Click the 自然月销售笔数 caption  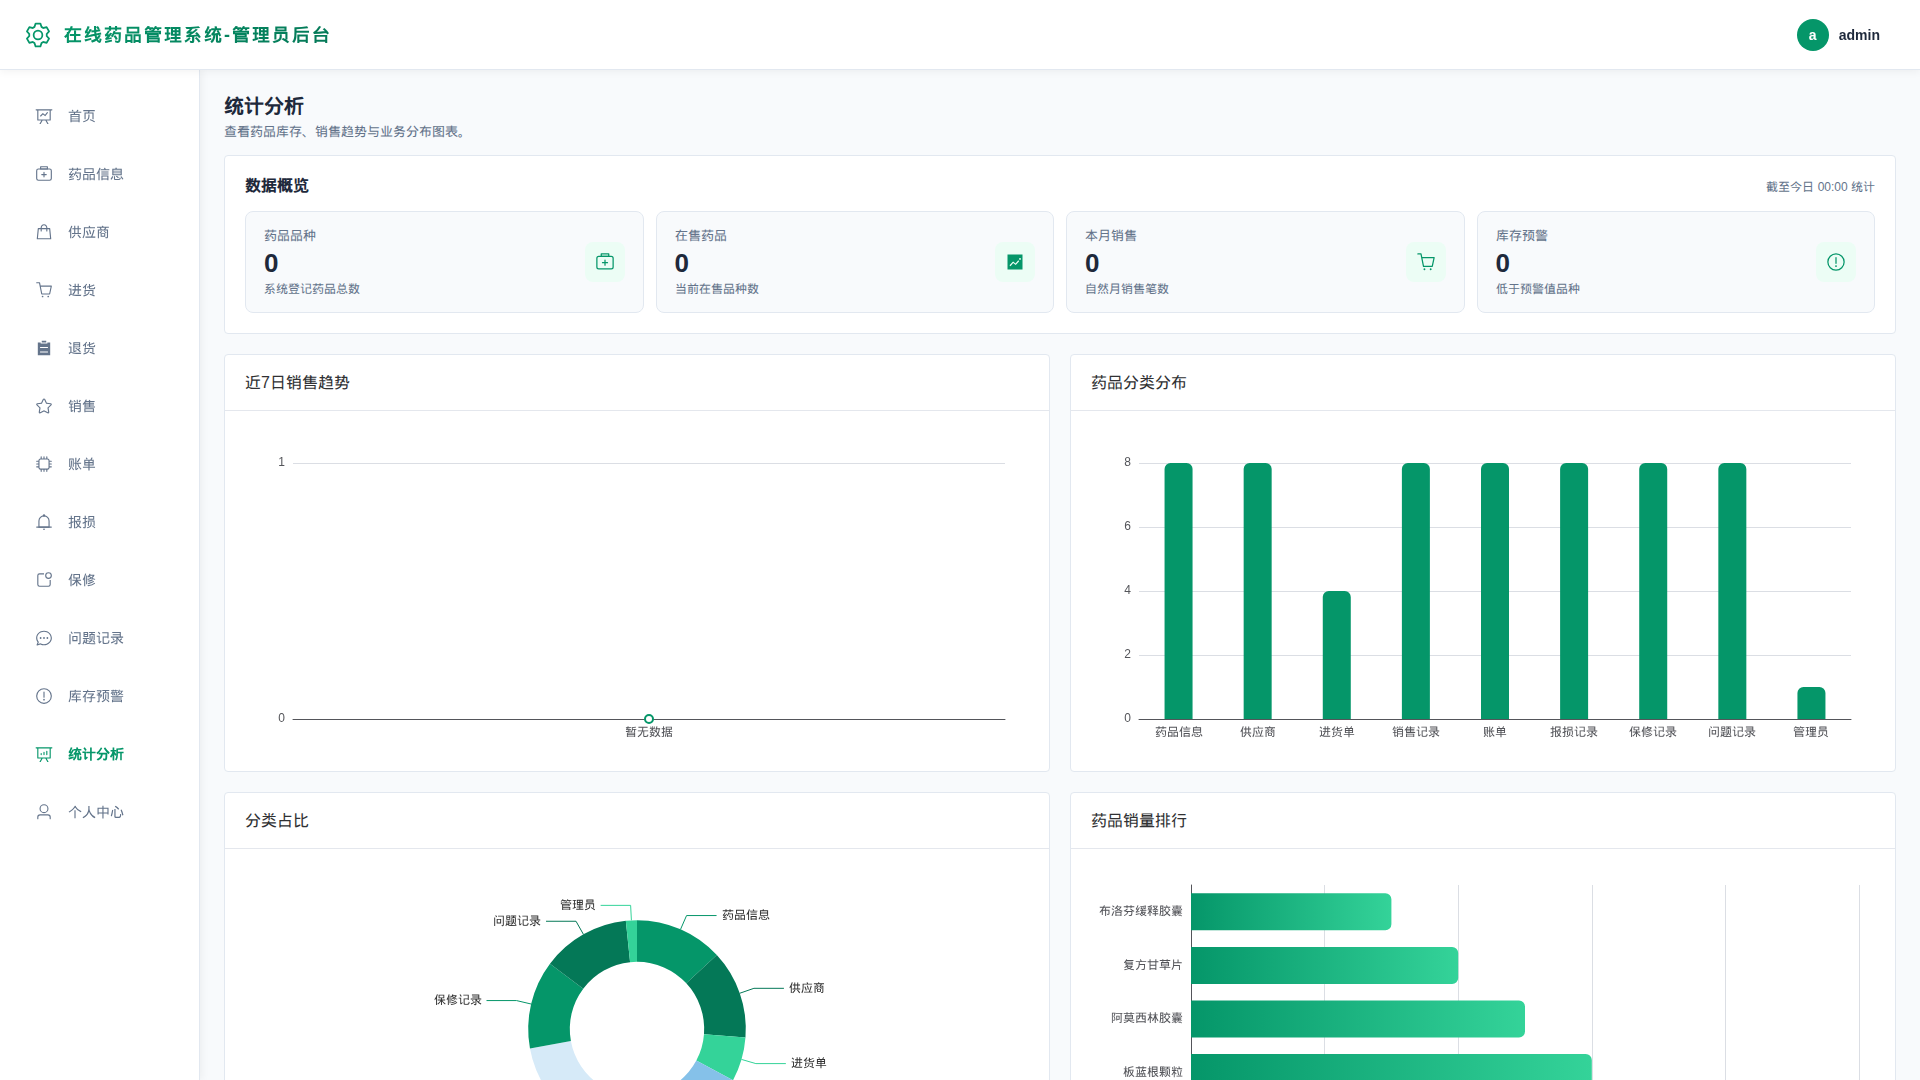[x=1127, y=289]
